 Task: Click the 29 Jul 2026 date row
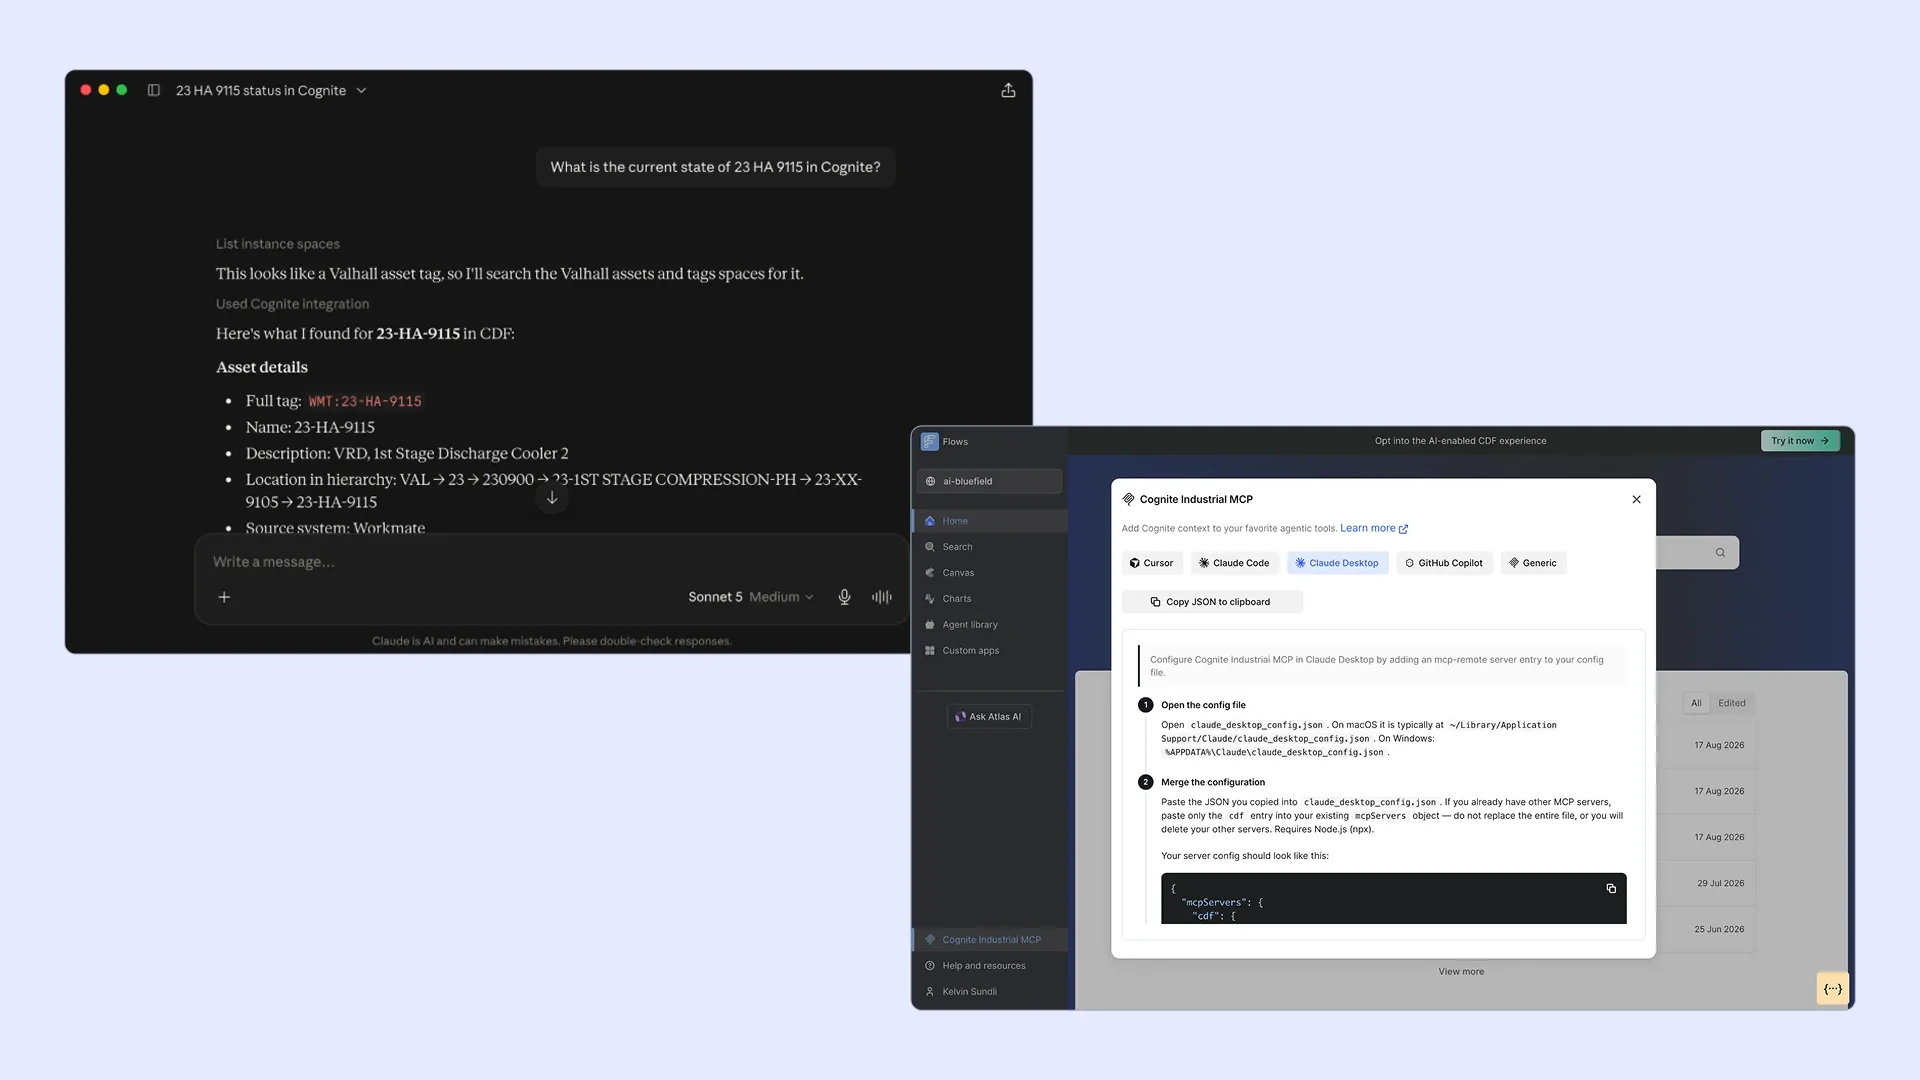pyautogui.click(x=1720, y=883)
